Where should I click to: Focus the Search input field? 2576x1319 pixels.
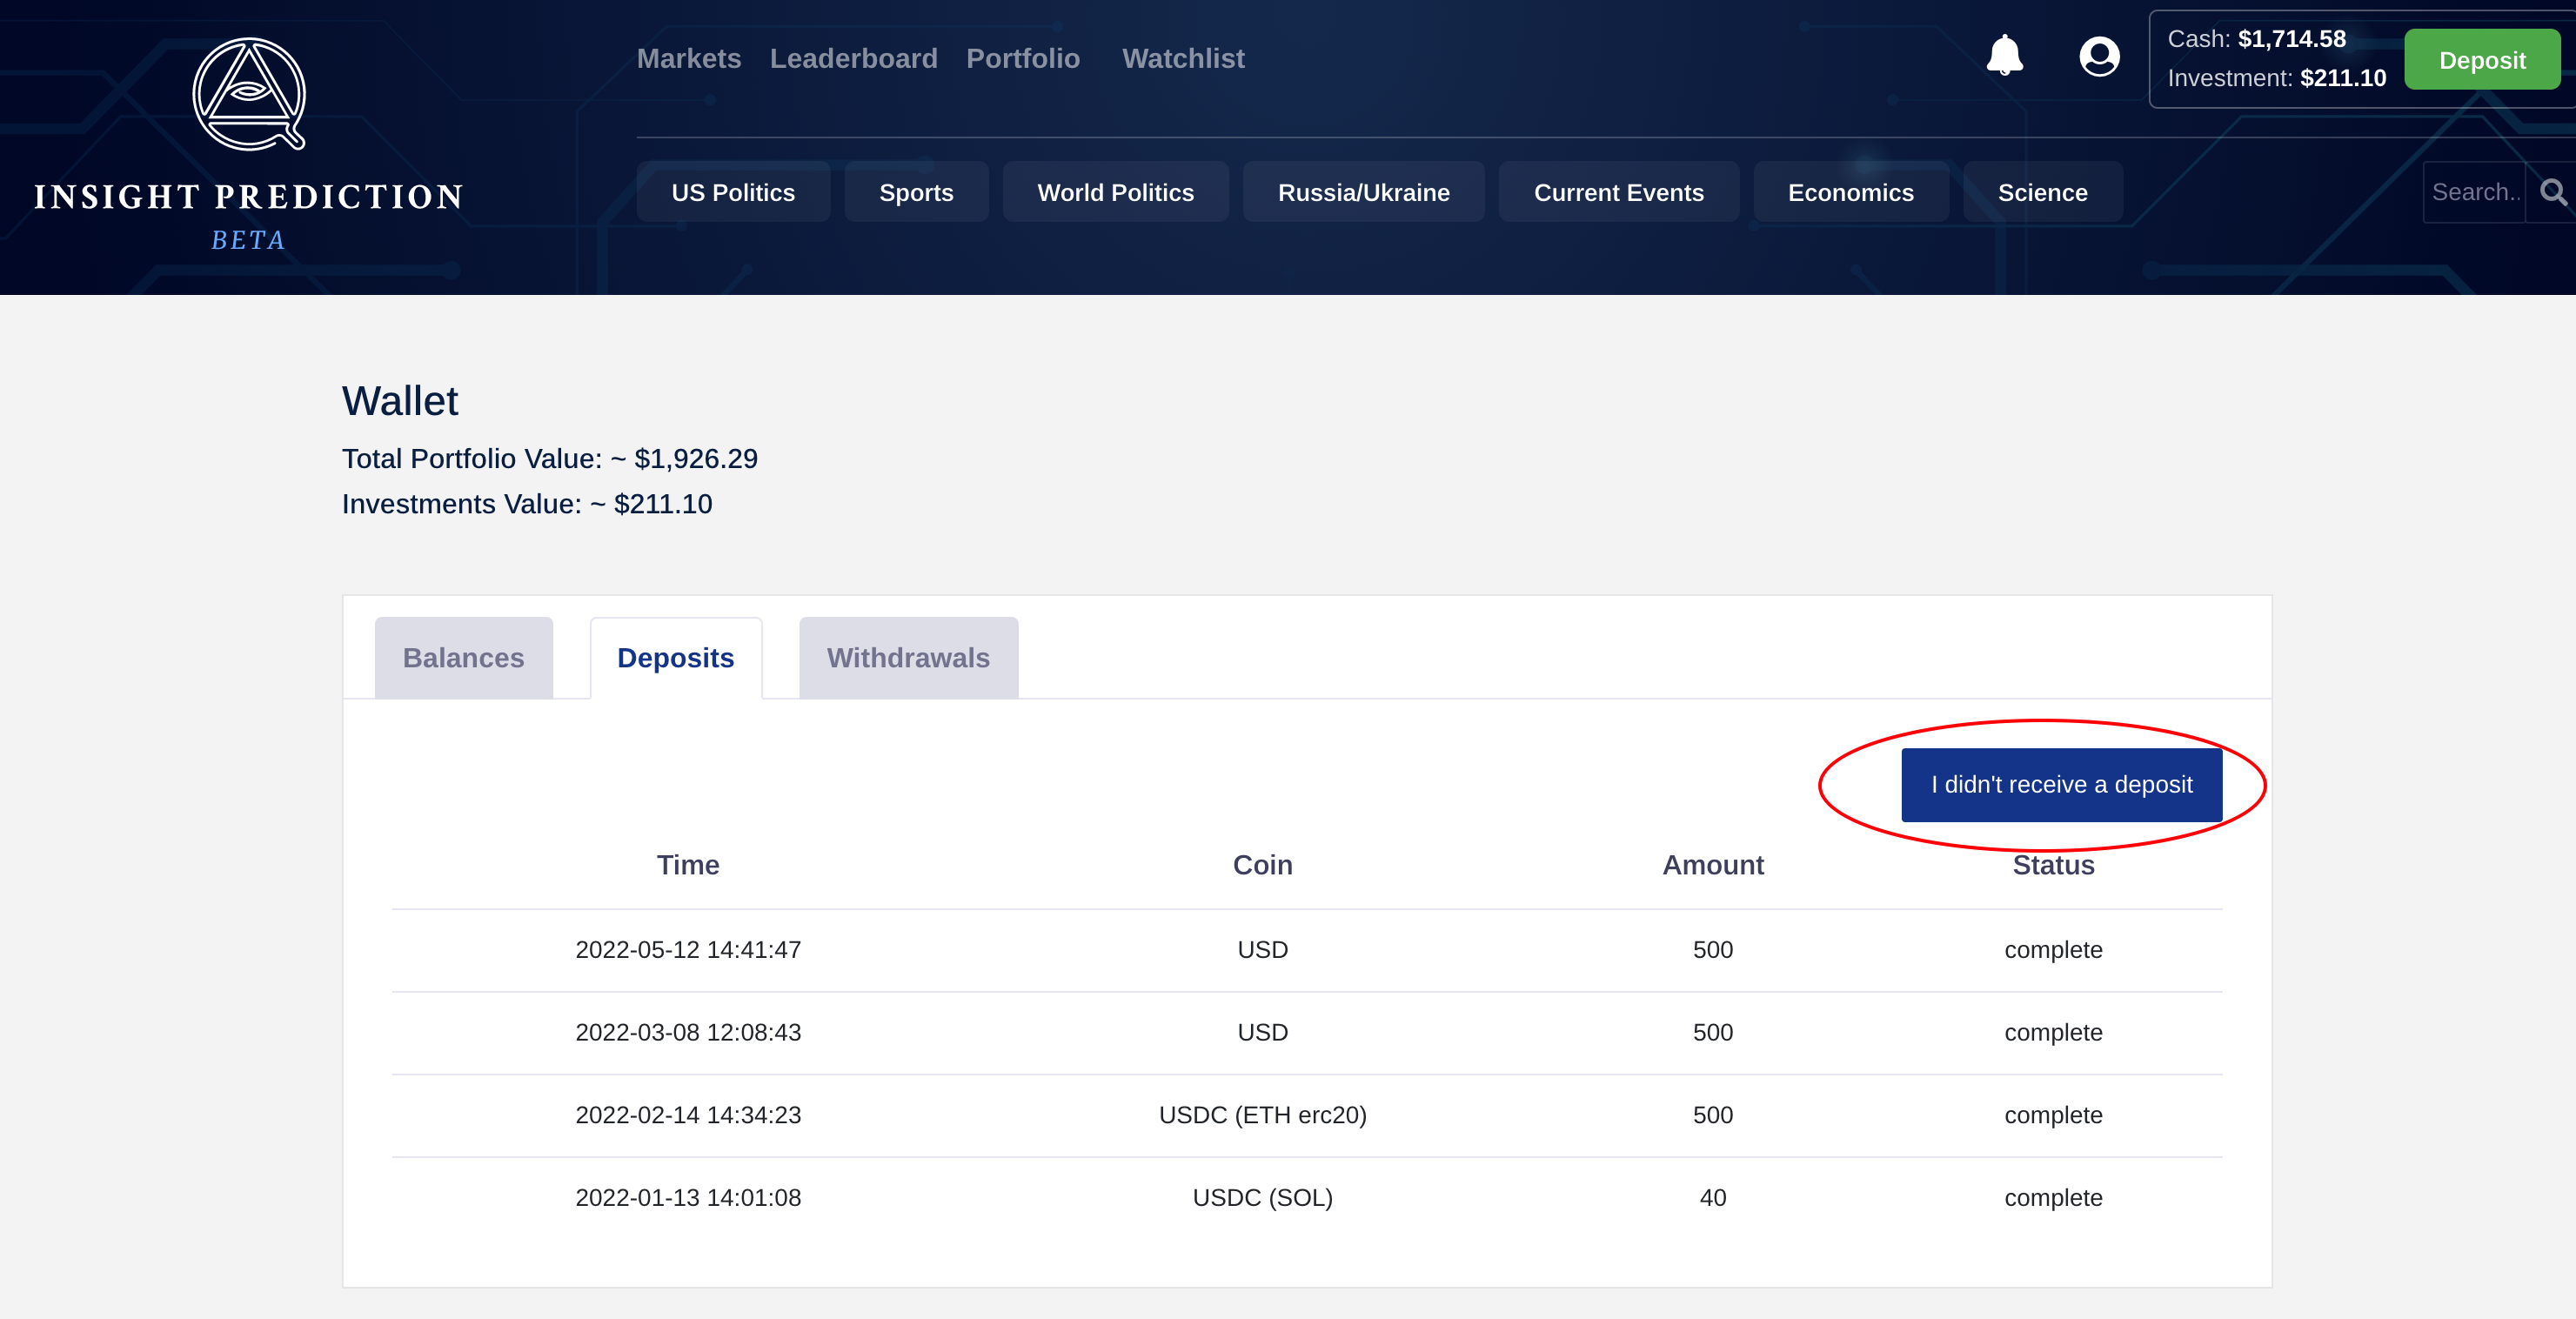[2475, 192]
